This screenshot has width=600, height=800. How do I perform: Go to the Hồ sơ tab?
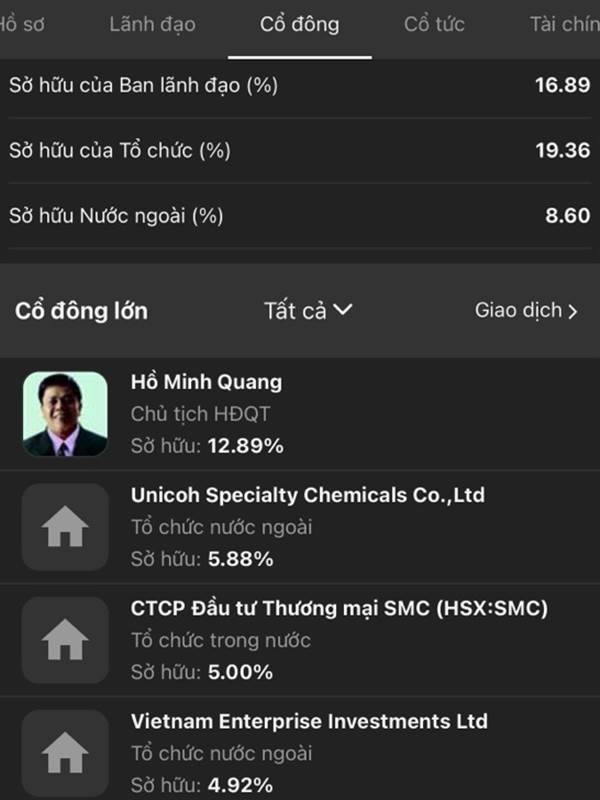click(22, 24)
